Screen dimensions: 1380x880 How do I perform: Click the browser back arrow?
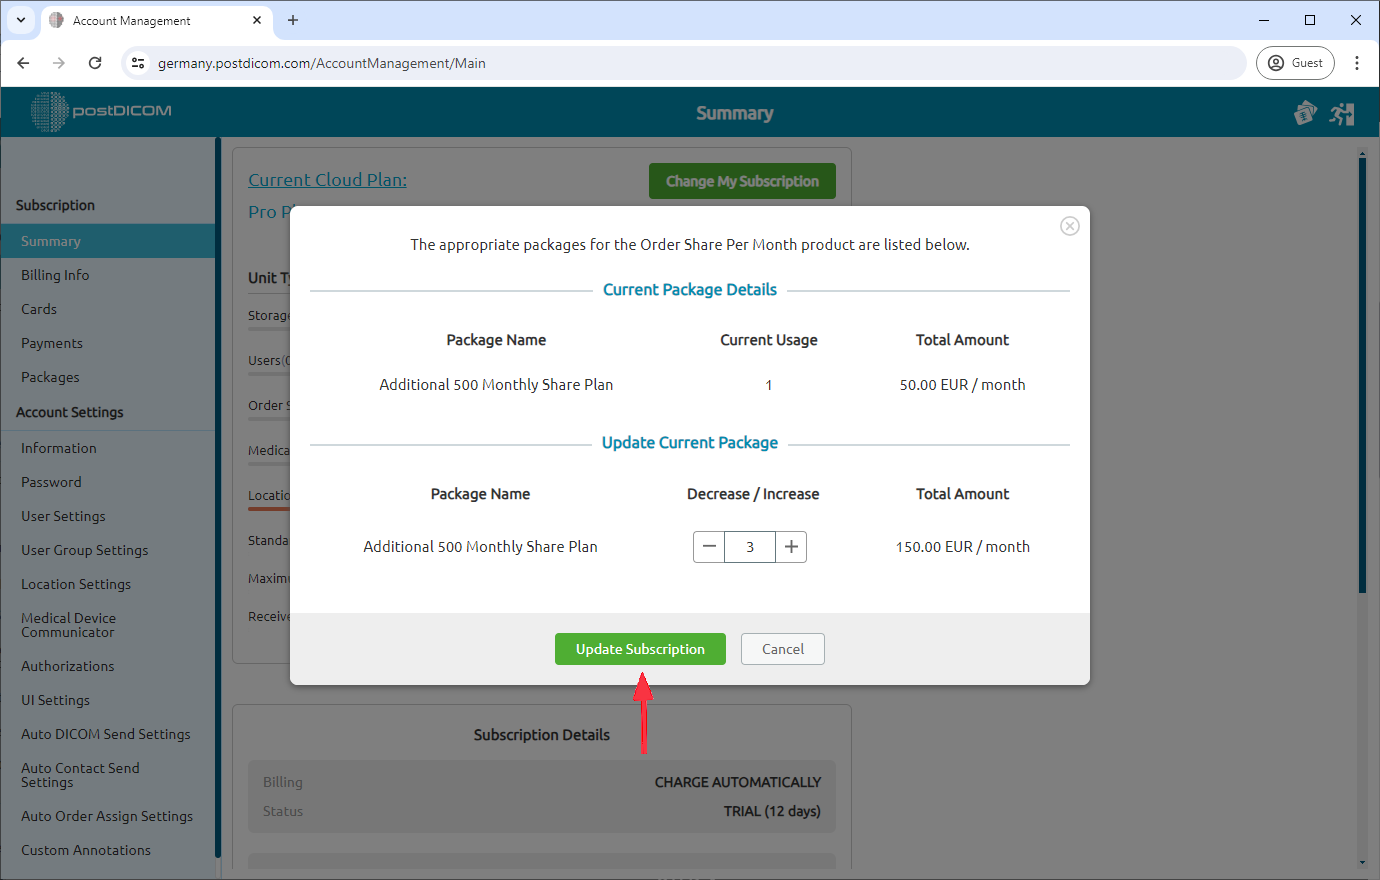pos(23,62)
